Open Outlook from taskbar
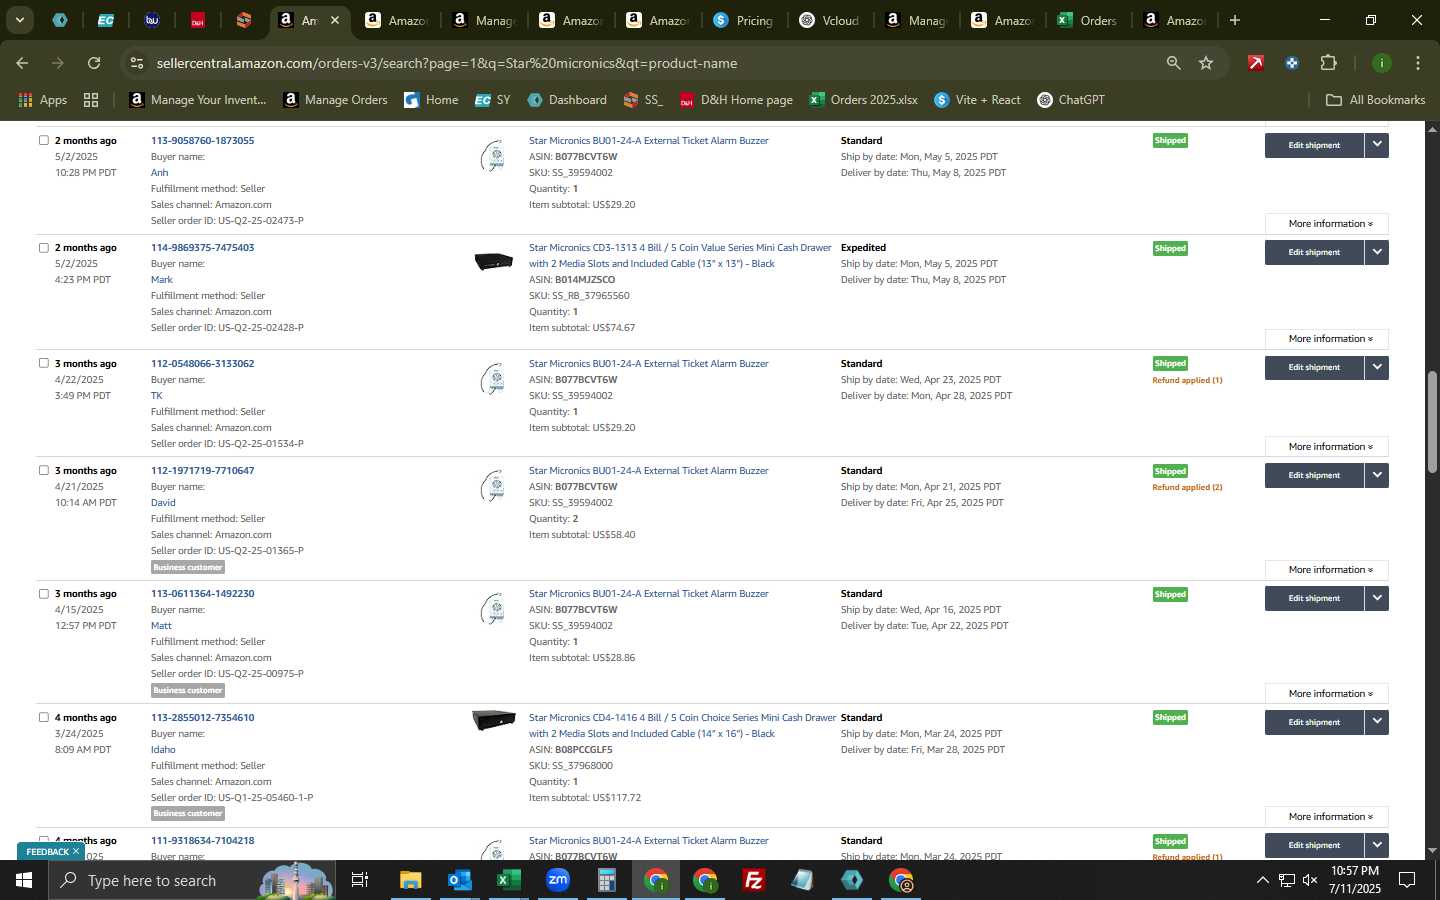 click(x=460, y=880)
